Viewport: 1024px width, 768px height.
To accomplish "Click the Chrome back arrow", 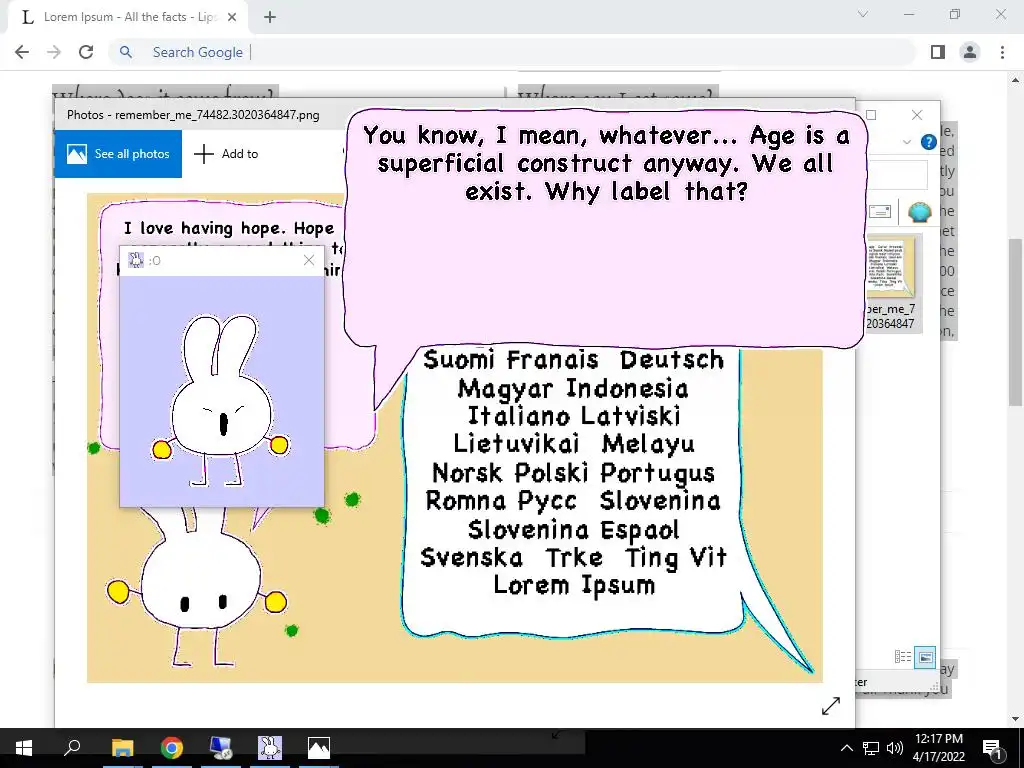I will (x=22, y=52).
